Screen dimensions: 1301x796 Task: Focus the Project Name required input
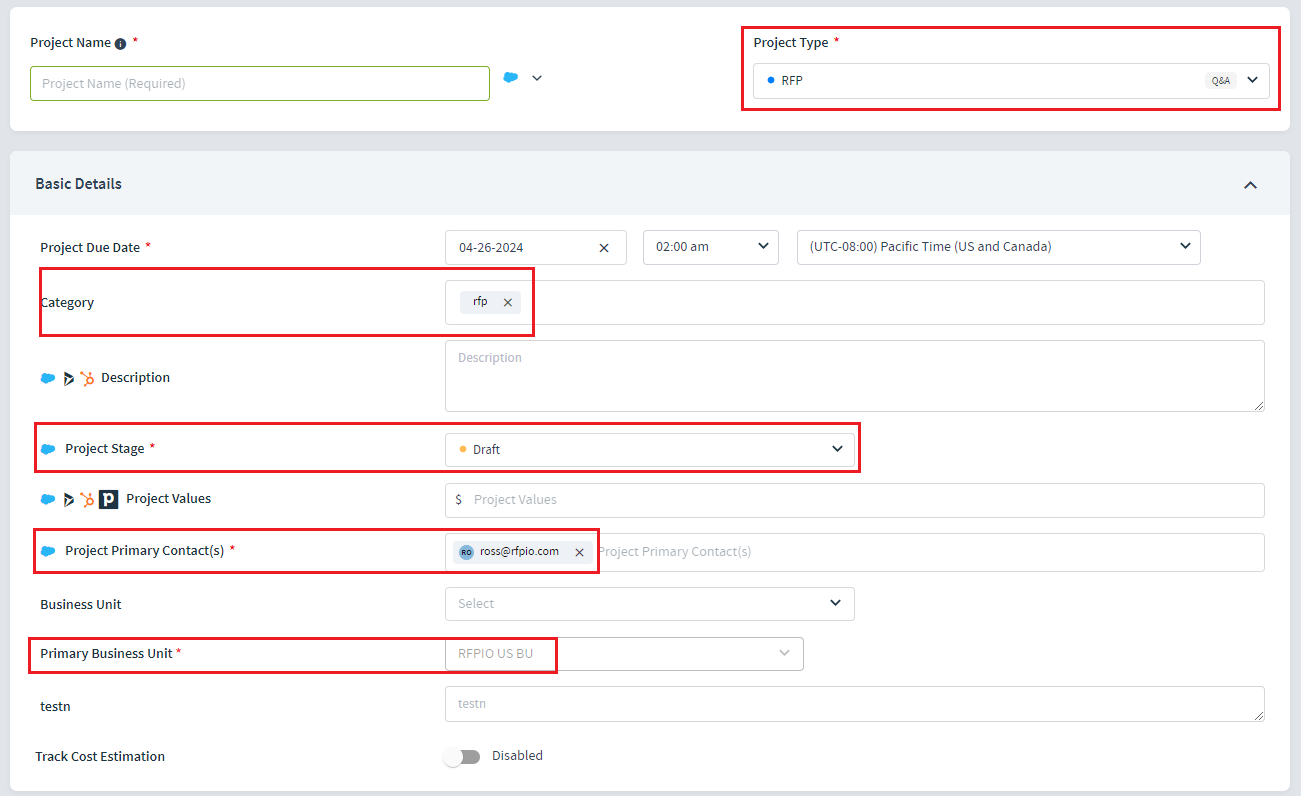click(x=260, y=84)
